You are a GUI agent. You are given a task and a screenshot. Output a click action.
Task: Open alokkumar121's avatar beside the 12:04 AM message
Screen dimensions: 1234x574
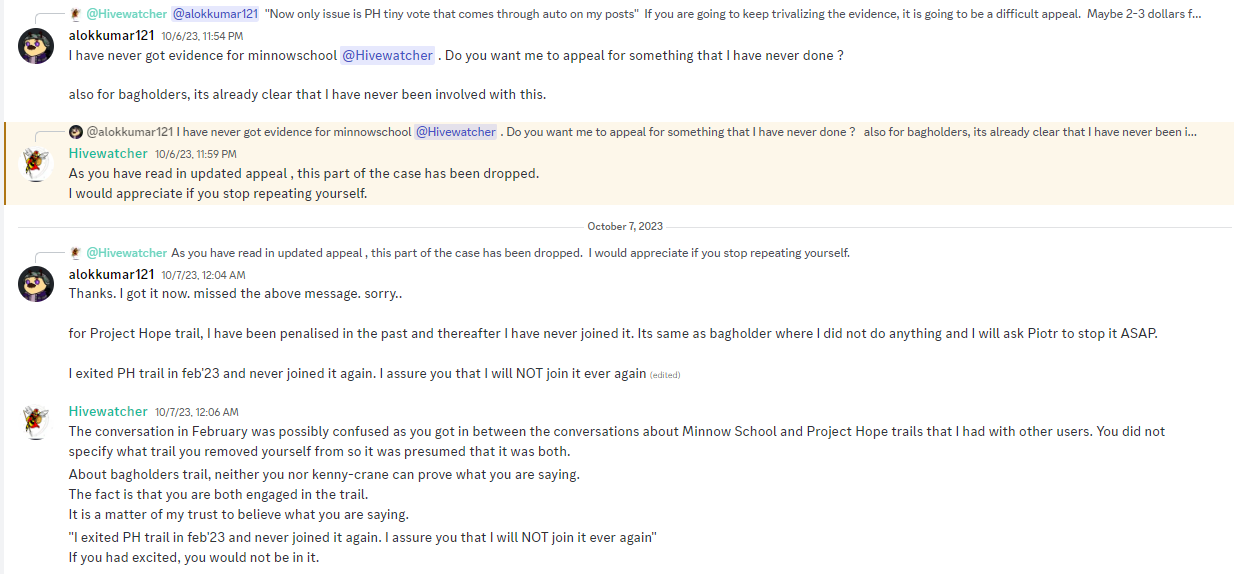click(36, 284)
